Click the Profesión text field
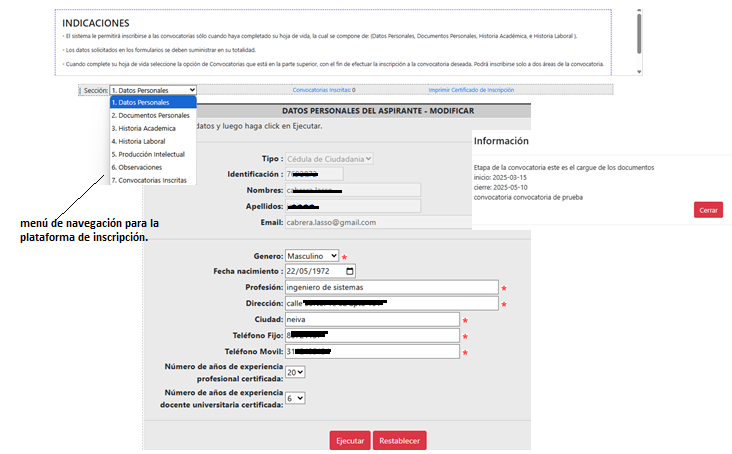The image size is (732, 454). pos(390,287)
